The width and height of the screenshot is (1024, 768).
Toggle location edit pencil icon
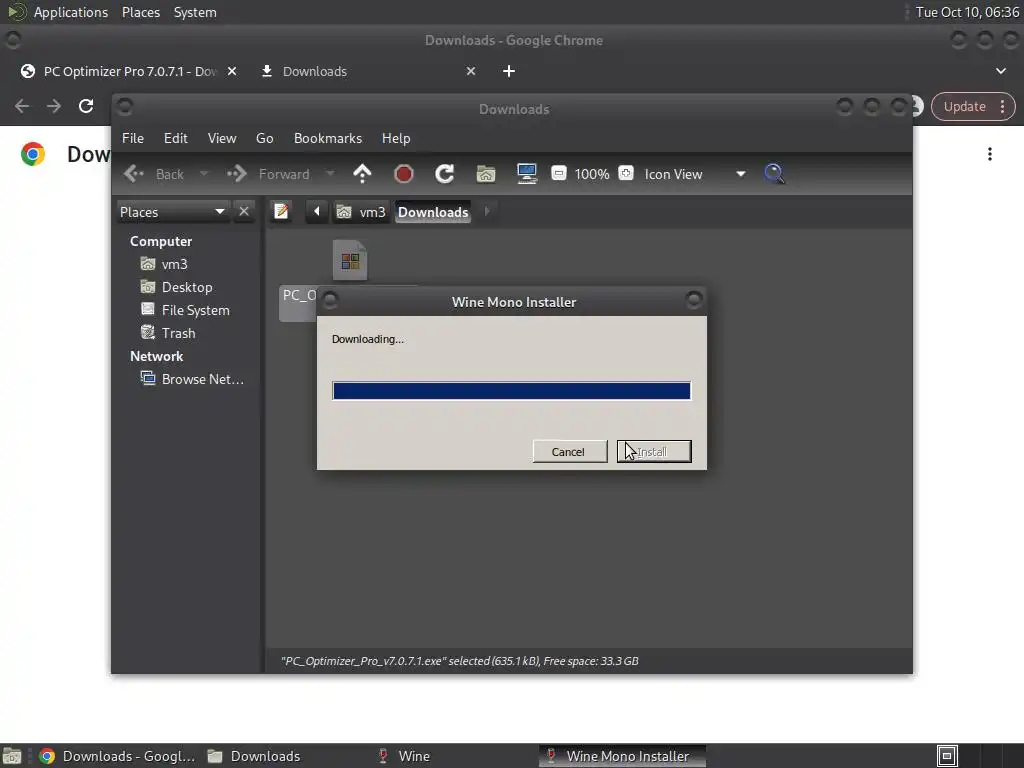(281, 212)
